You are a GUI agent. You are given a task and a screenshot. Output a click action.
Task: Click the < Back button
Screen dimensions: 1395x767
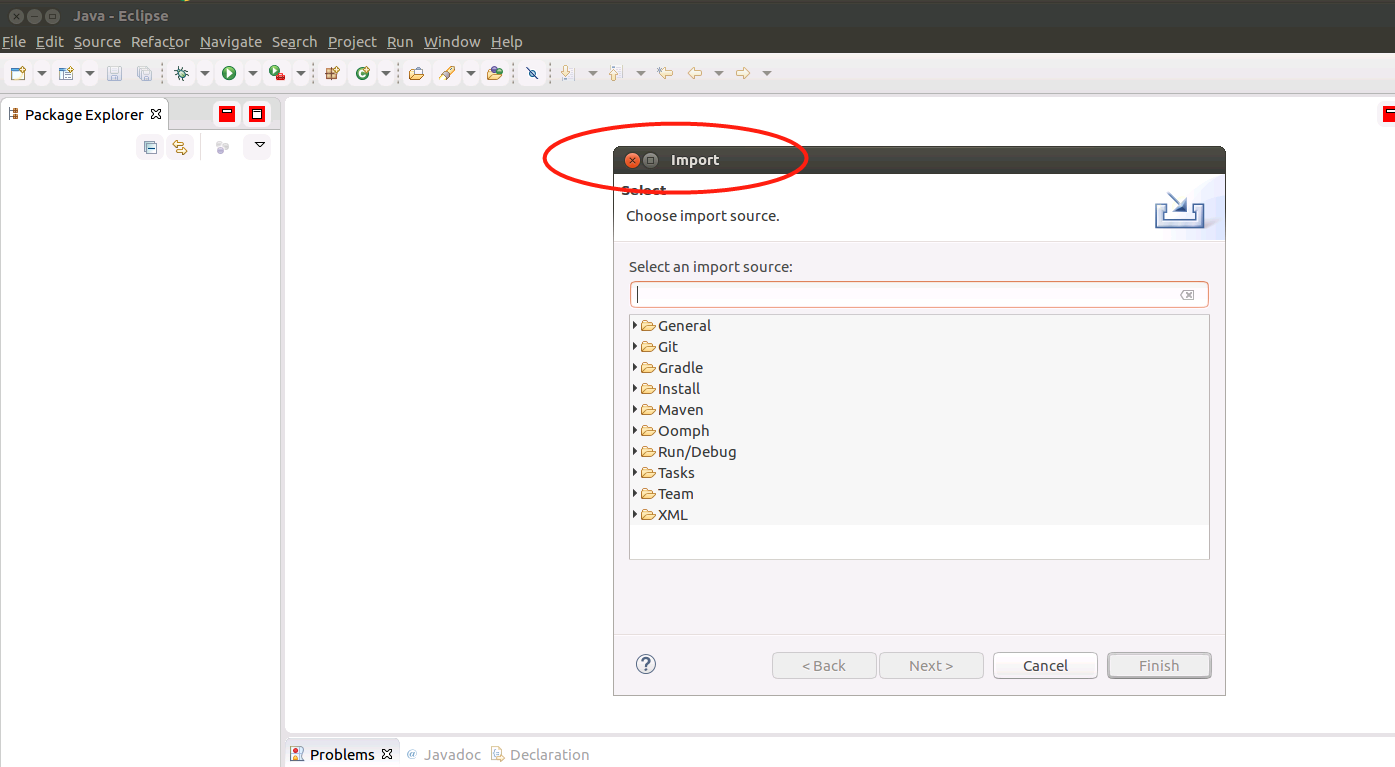coord(824,665)
